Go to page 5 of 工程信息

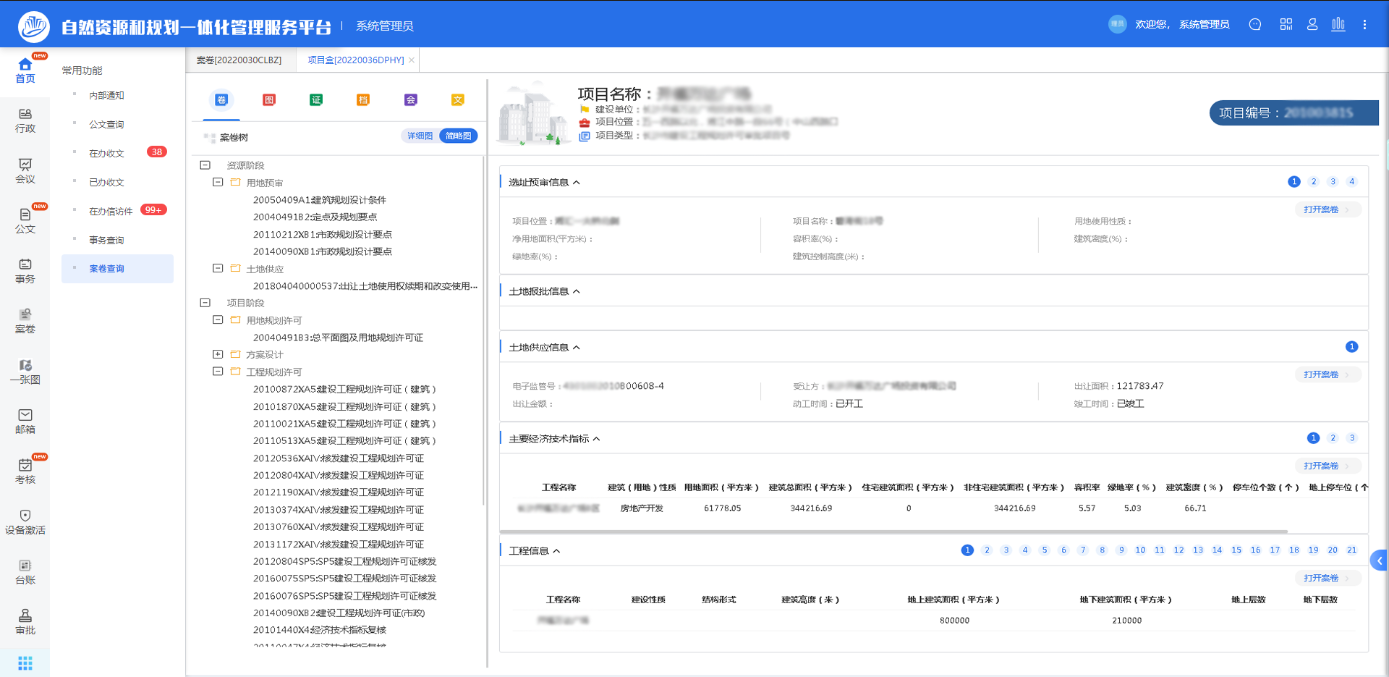click(x=1044, y=551)
